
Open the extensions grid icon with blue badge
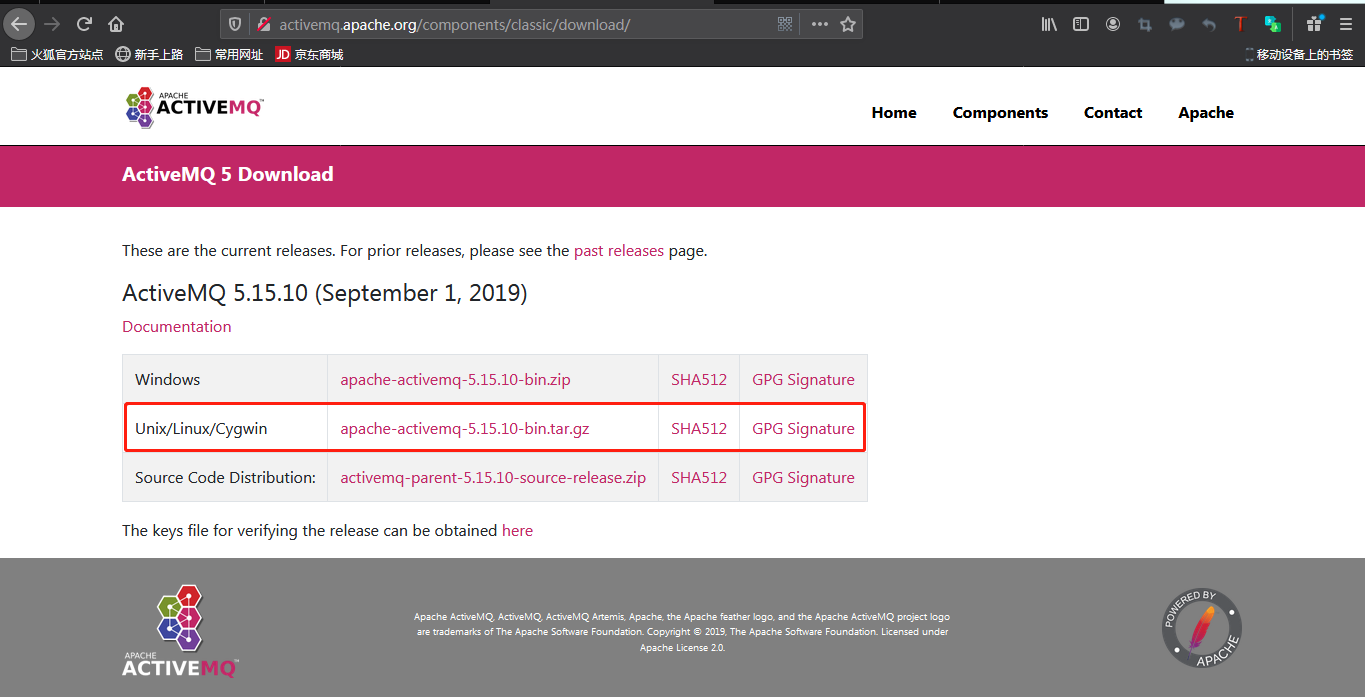[1315, 24]
